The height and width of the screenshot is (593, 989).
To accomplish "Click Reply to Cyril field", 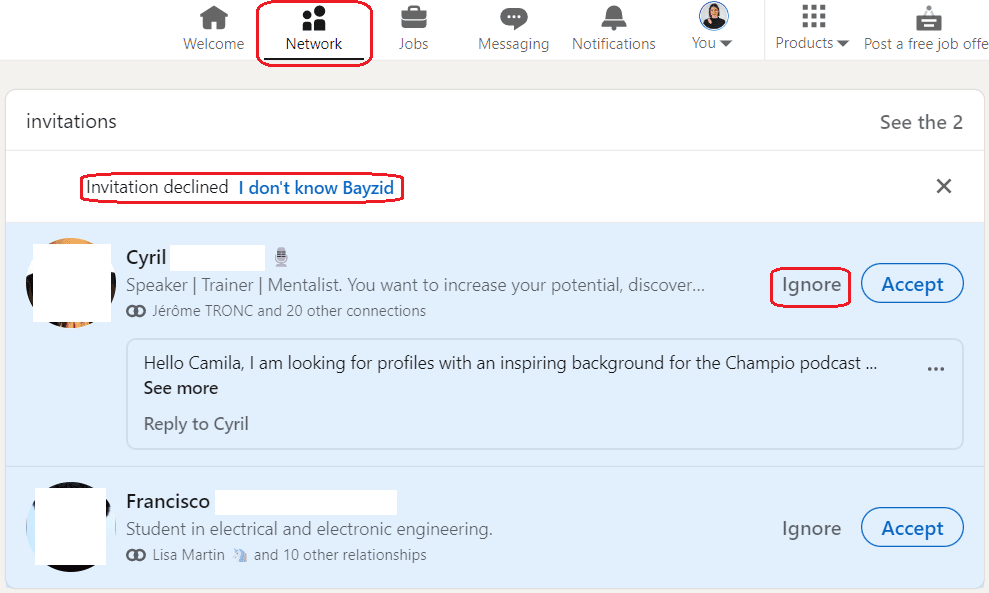I will 196,424.
